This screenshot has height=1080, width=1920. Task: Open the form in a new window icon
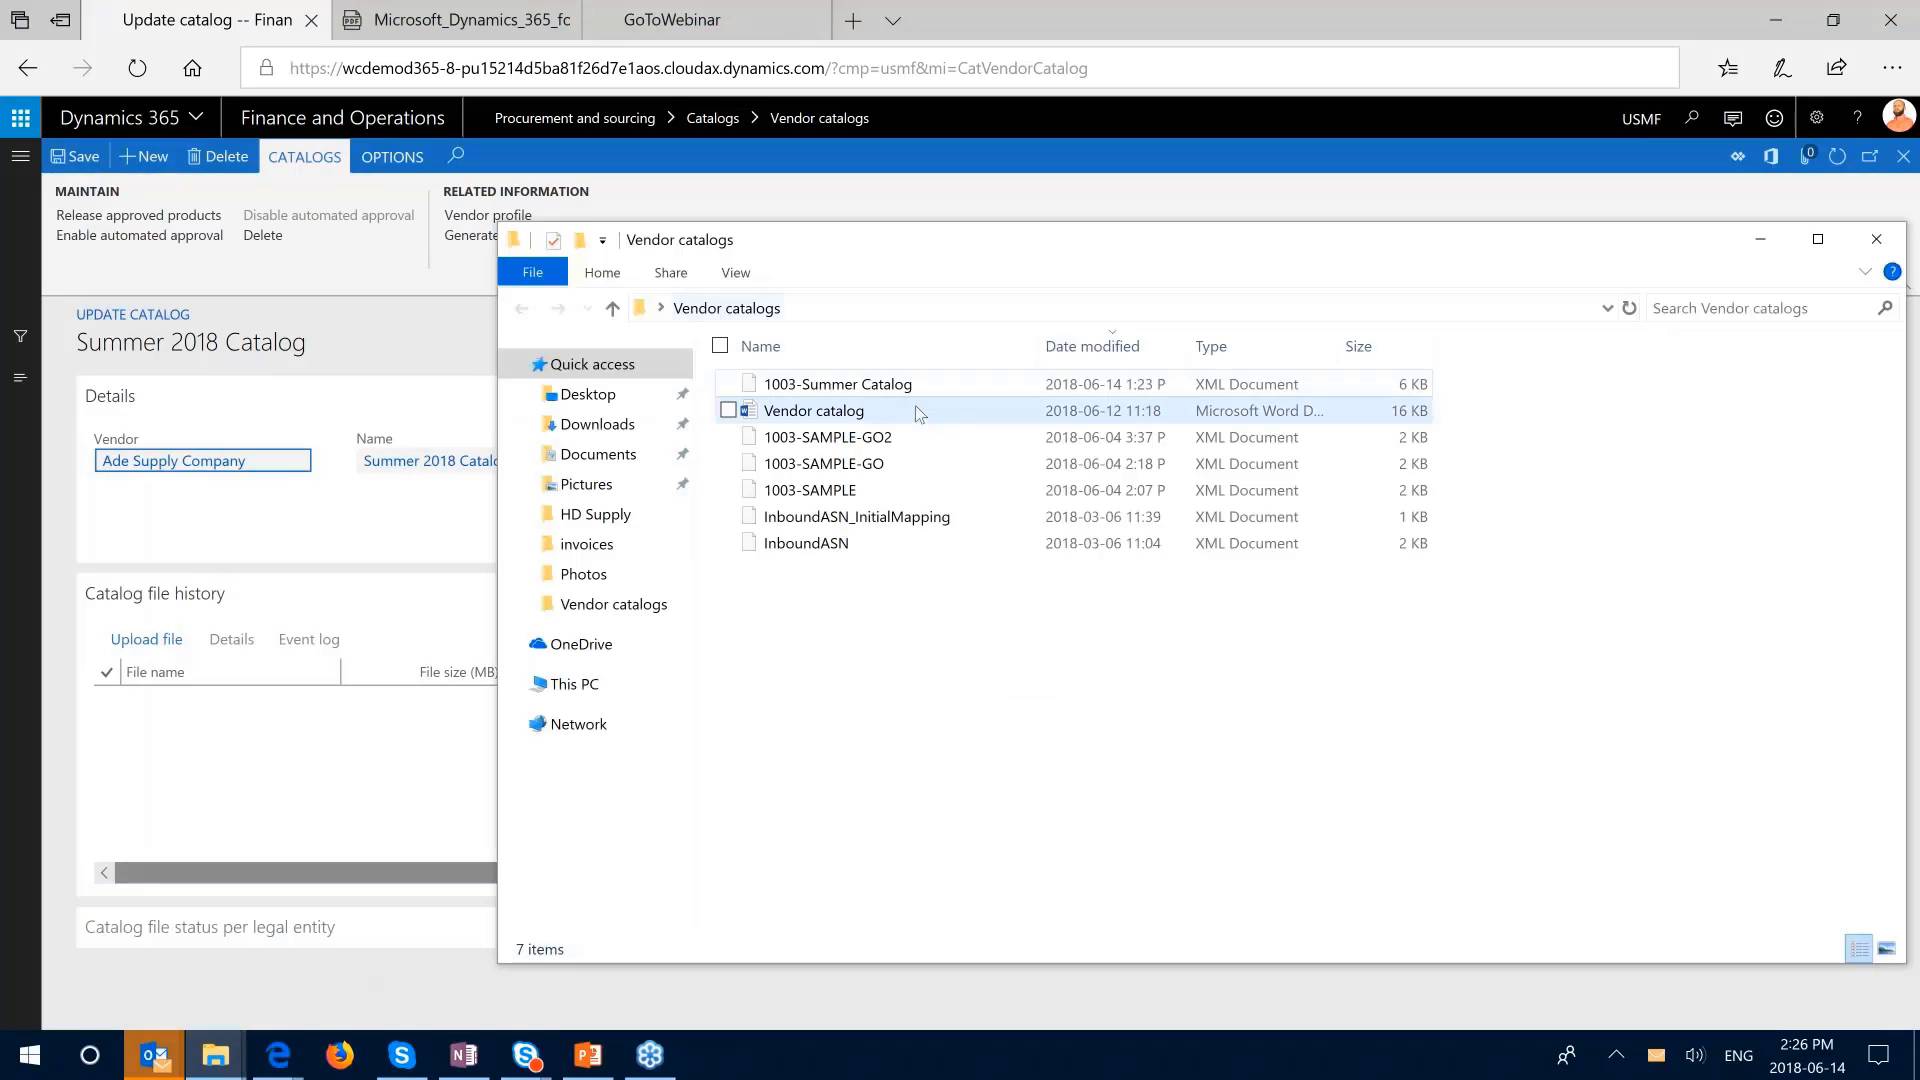tap(1870, 156)
